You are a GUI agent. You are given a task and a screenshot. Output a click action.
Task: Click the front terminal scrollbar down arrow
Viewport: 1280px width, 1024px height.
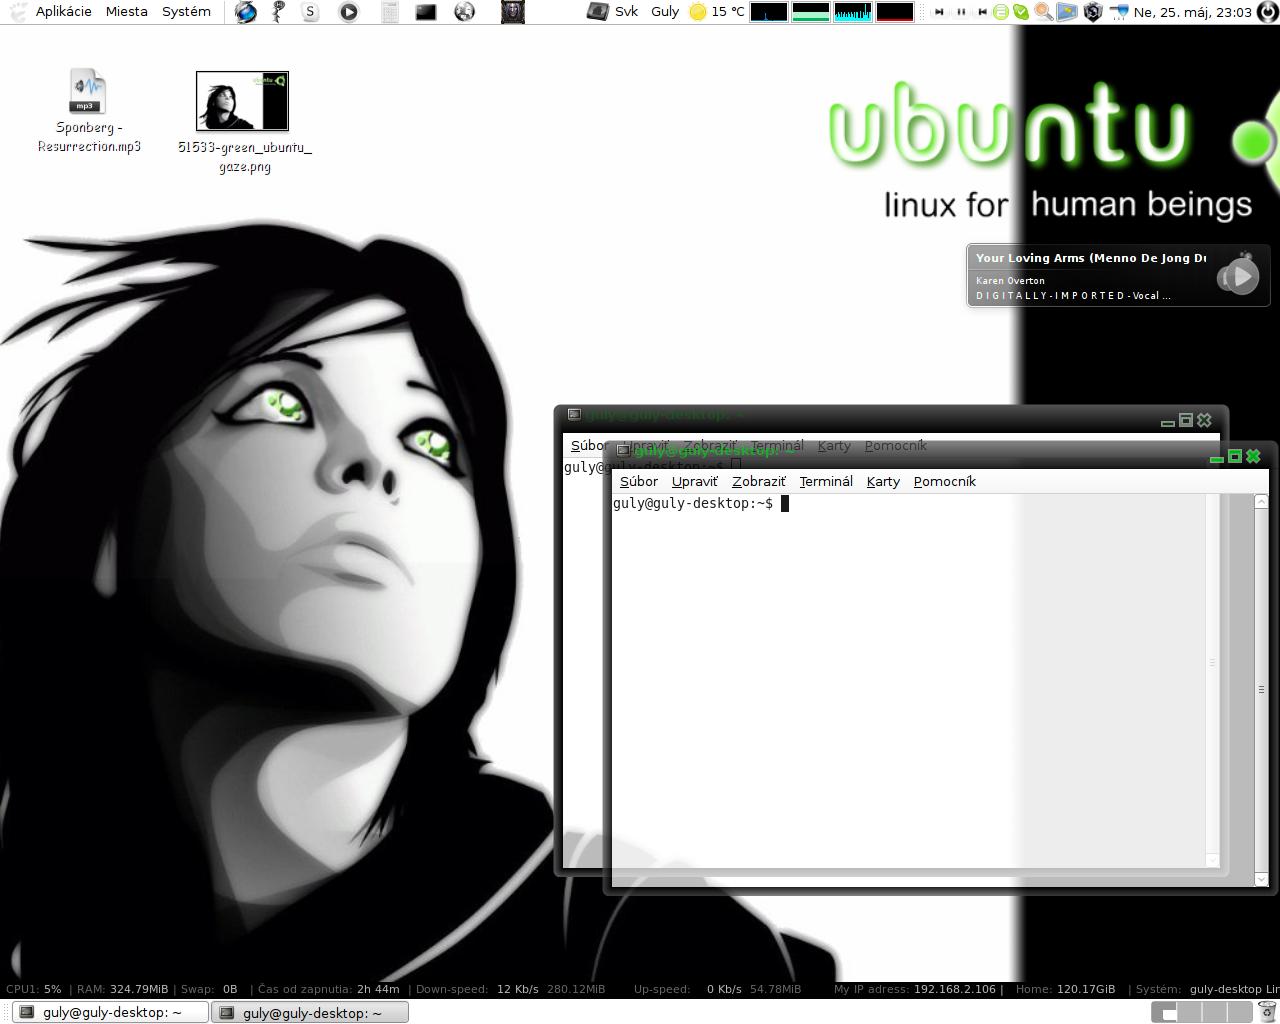click(x=1261, y=879)
